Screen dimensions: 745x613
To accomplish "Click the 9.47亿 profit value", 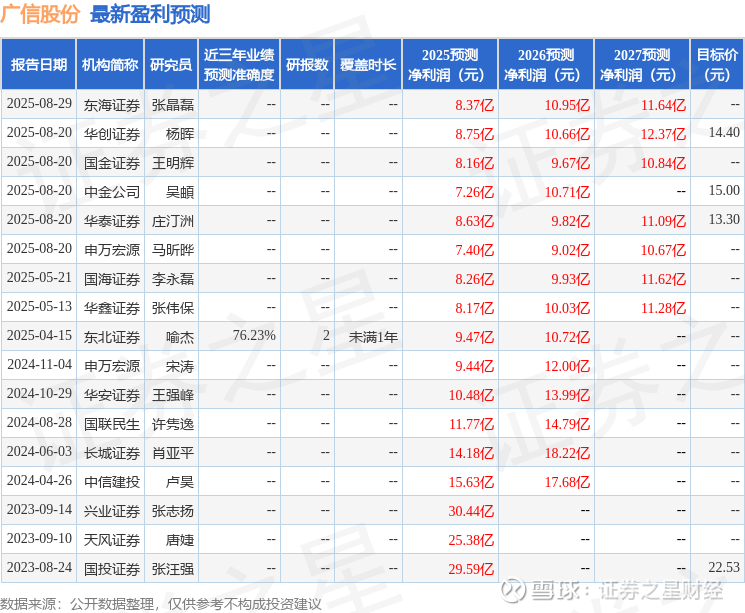I will pyautogui.click(x=474, y=337).
